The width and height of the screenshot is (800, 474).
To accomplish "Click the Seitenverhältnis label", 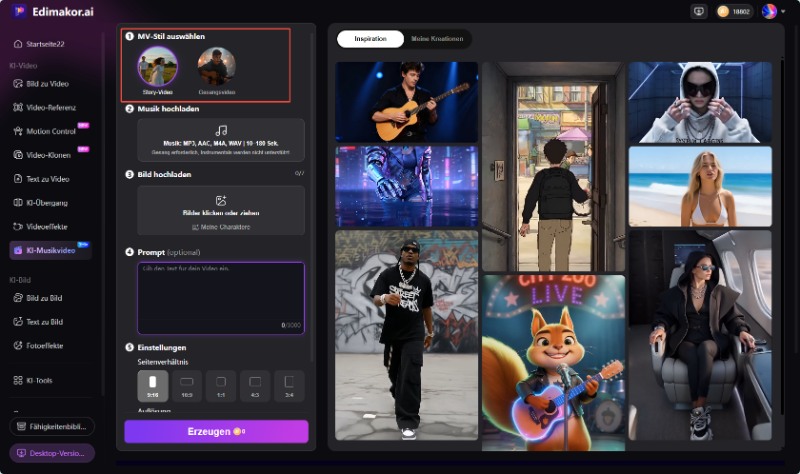I will tap(163, 362).
